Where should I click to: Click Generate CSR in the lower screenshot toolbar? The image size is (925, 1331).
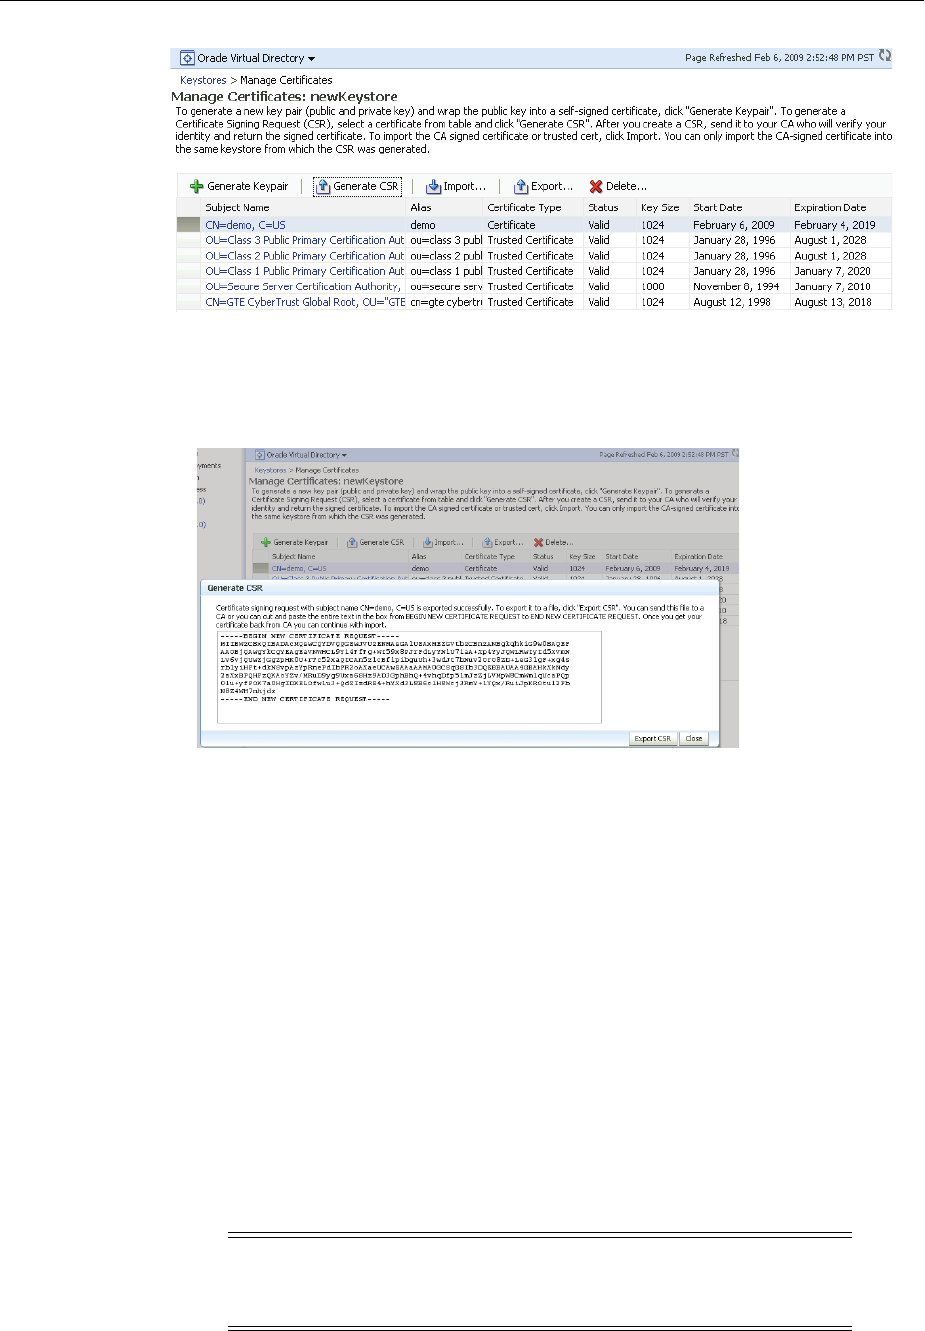coord(376,543)
